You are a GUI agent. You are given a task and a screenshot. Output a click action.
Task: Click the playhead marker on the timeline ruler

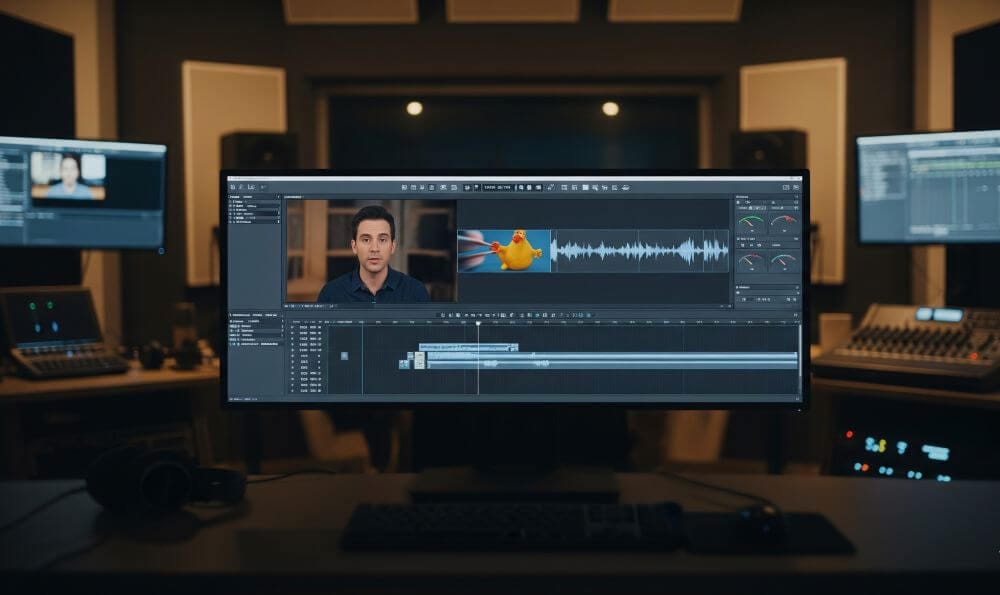coord(478,323)
